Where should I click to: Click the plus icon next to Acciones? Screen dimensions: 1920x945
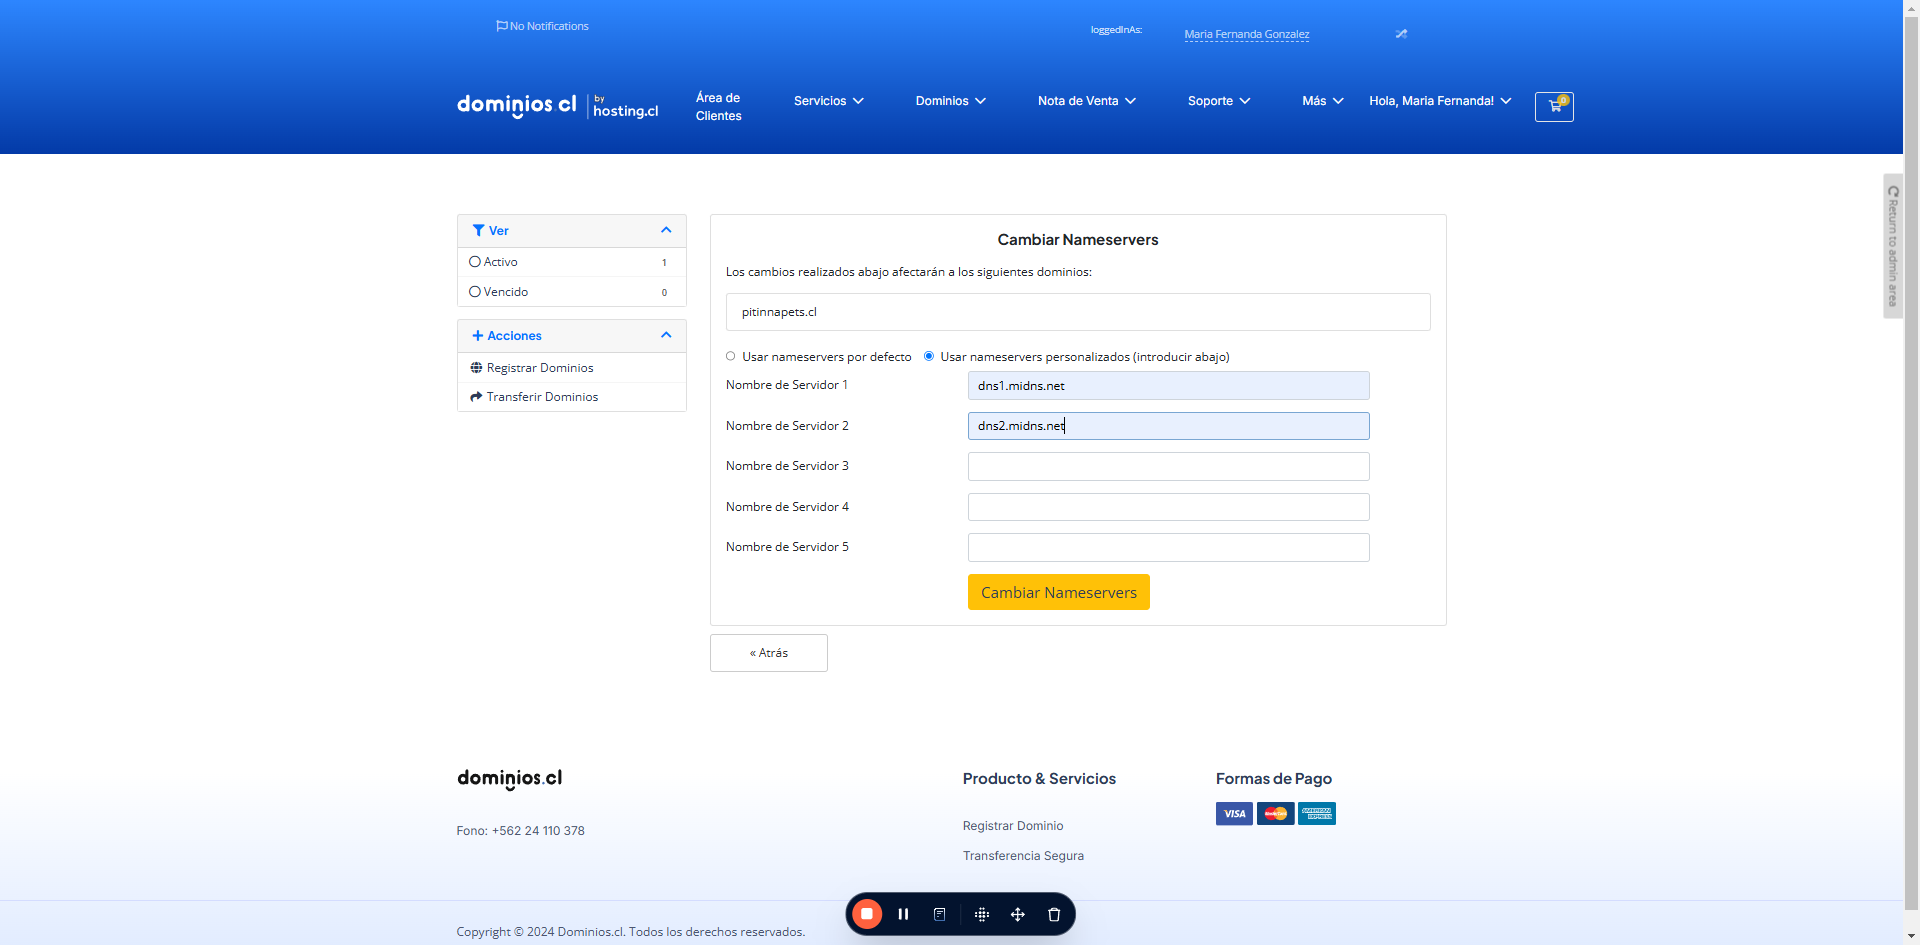(477, 336)
